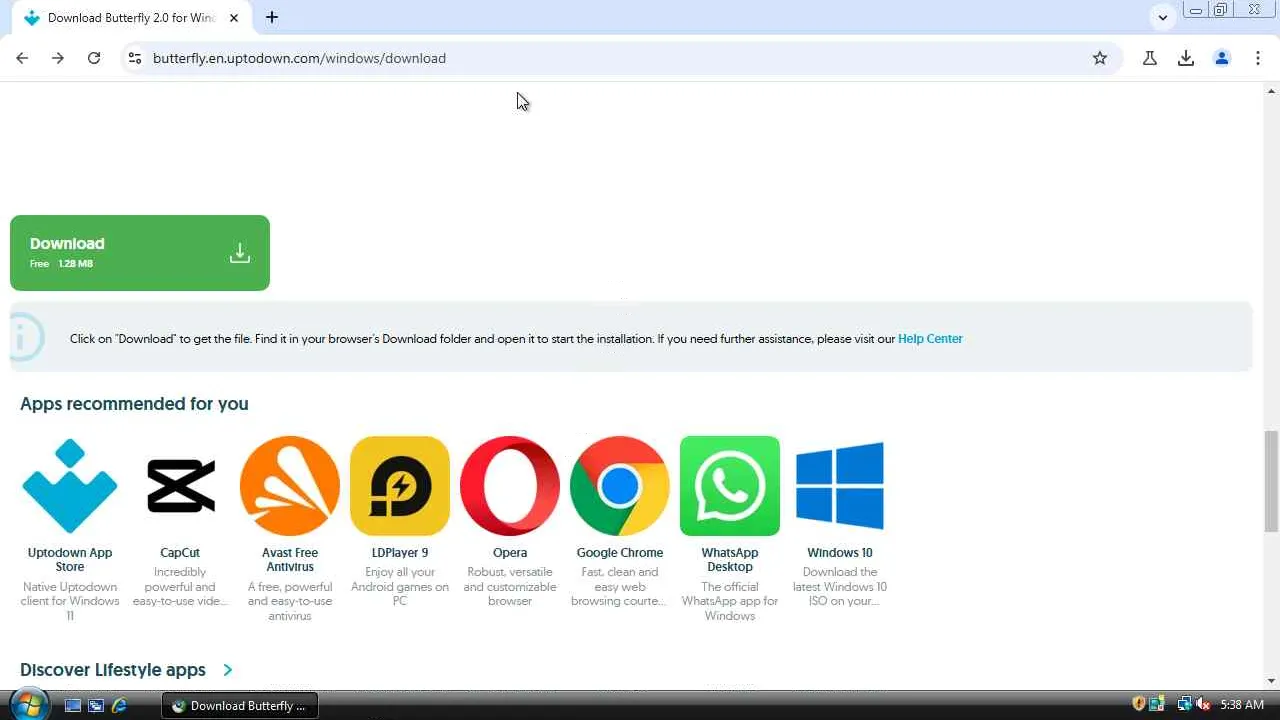Open the Chrome profile menu

coord(1222,58)
